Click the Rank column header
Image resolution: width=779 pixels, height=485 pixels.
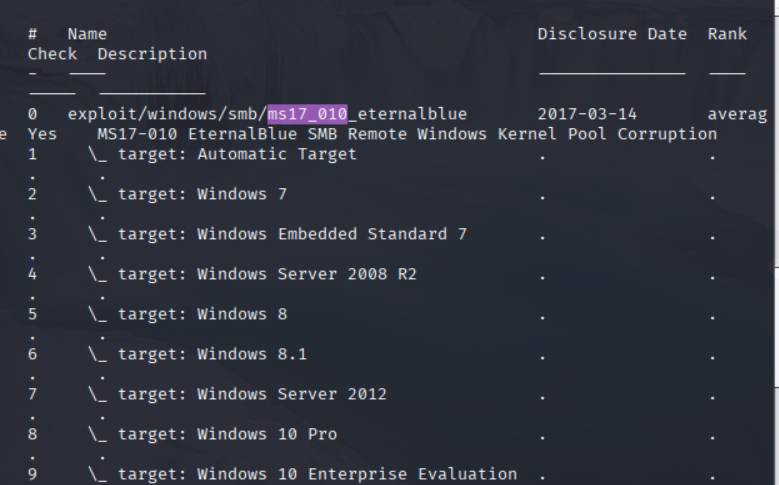[727, 34]
